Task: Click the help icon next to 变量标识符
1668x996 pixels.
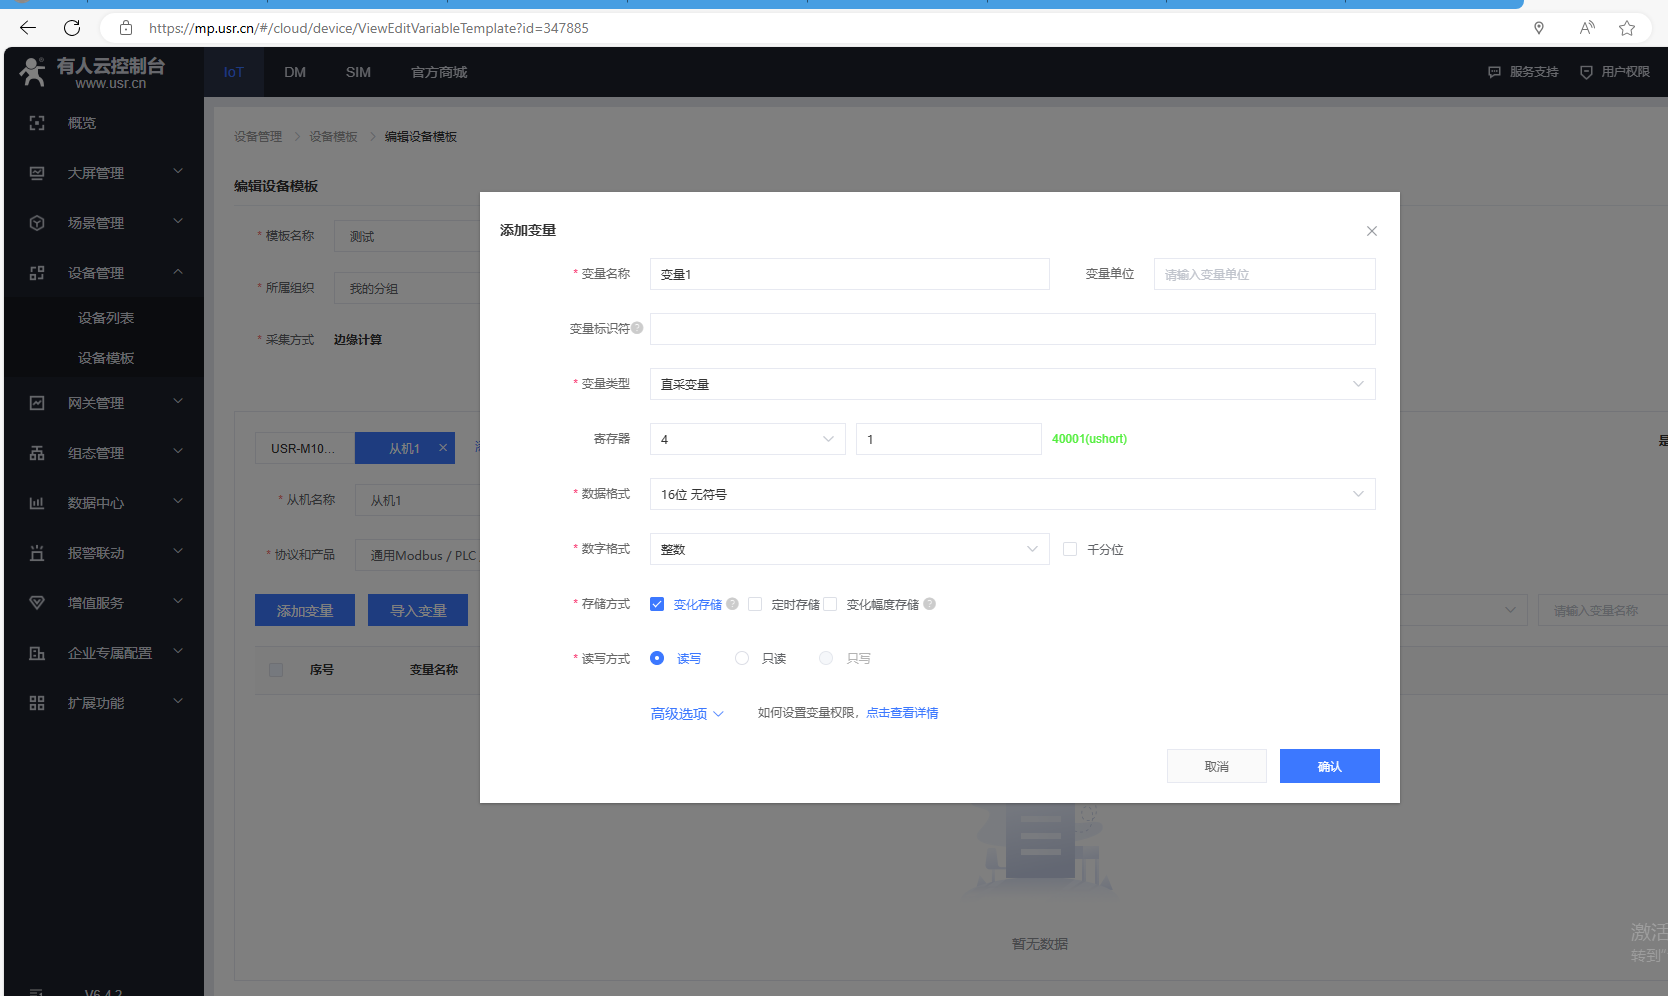Action: tap(637, 328)
